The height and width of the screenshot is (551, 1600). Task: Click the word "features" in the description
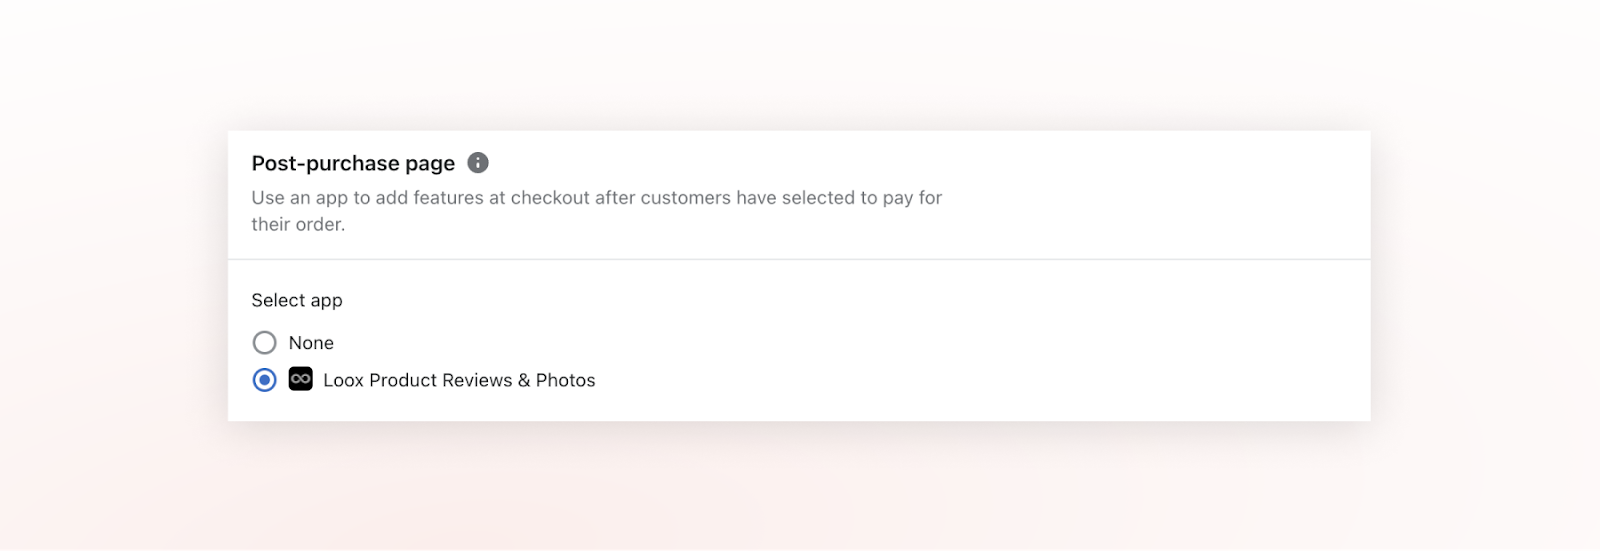pyautogui.click(x=449, y=198)
